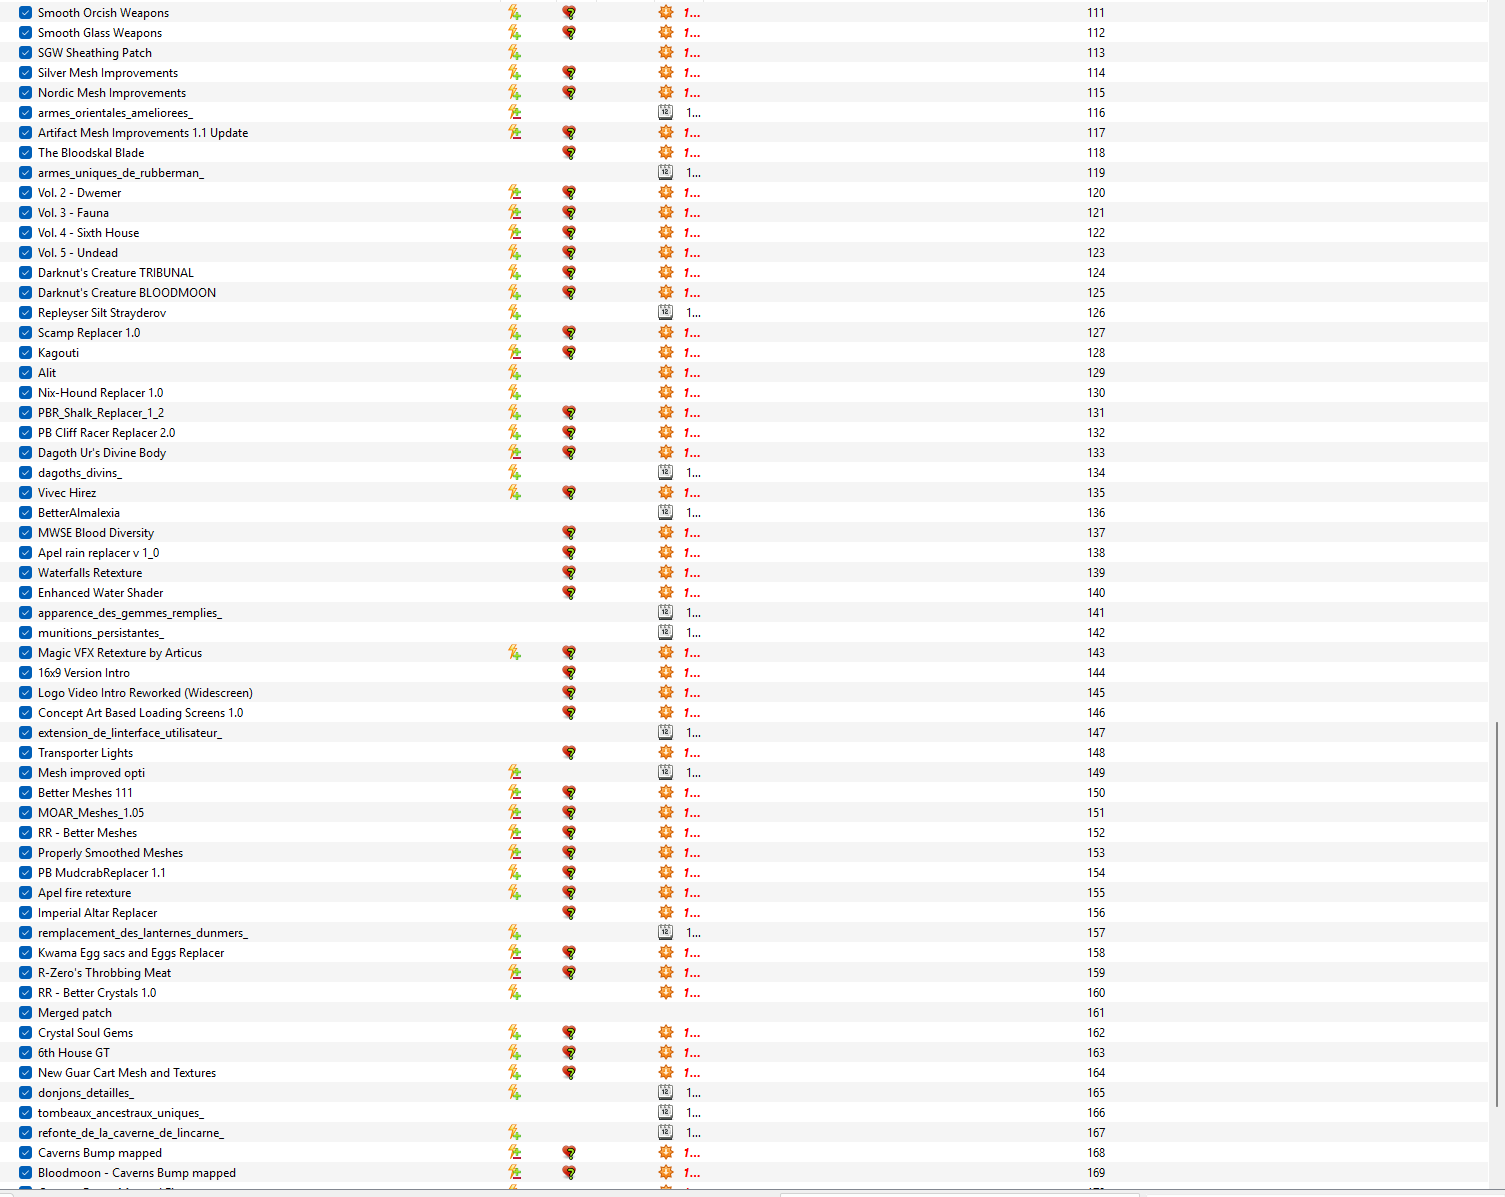Viewport: 1505px width, 1197px height.
Task: Click the calendar icon on tombeaux_ancestraux_uniques_ row
Action: 665,1113
